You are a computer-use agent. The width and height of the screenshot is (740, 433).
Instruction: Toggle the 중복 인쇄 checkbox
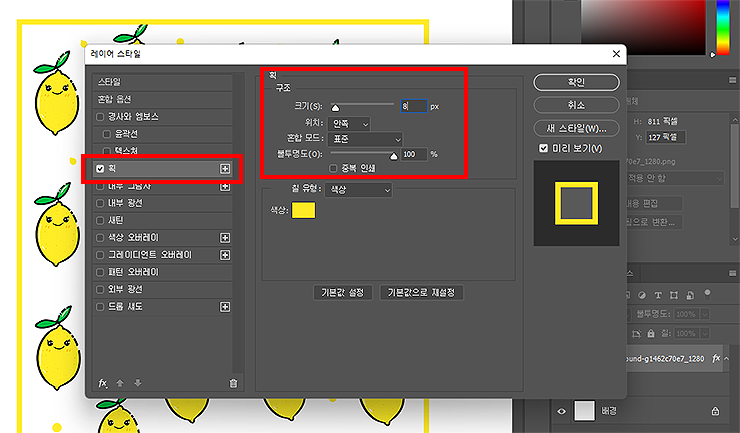[333, 168]
